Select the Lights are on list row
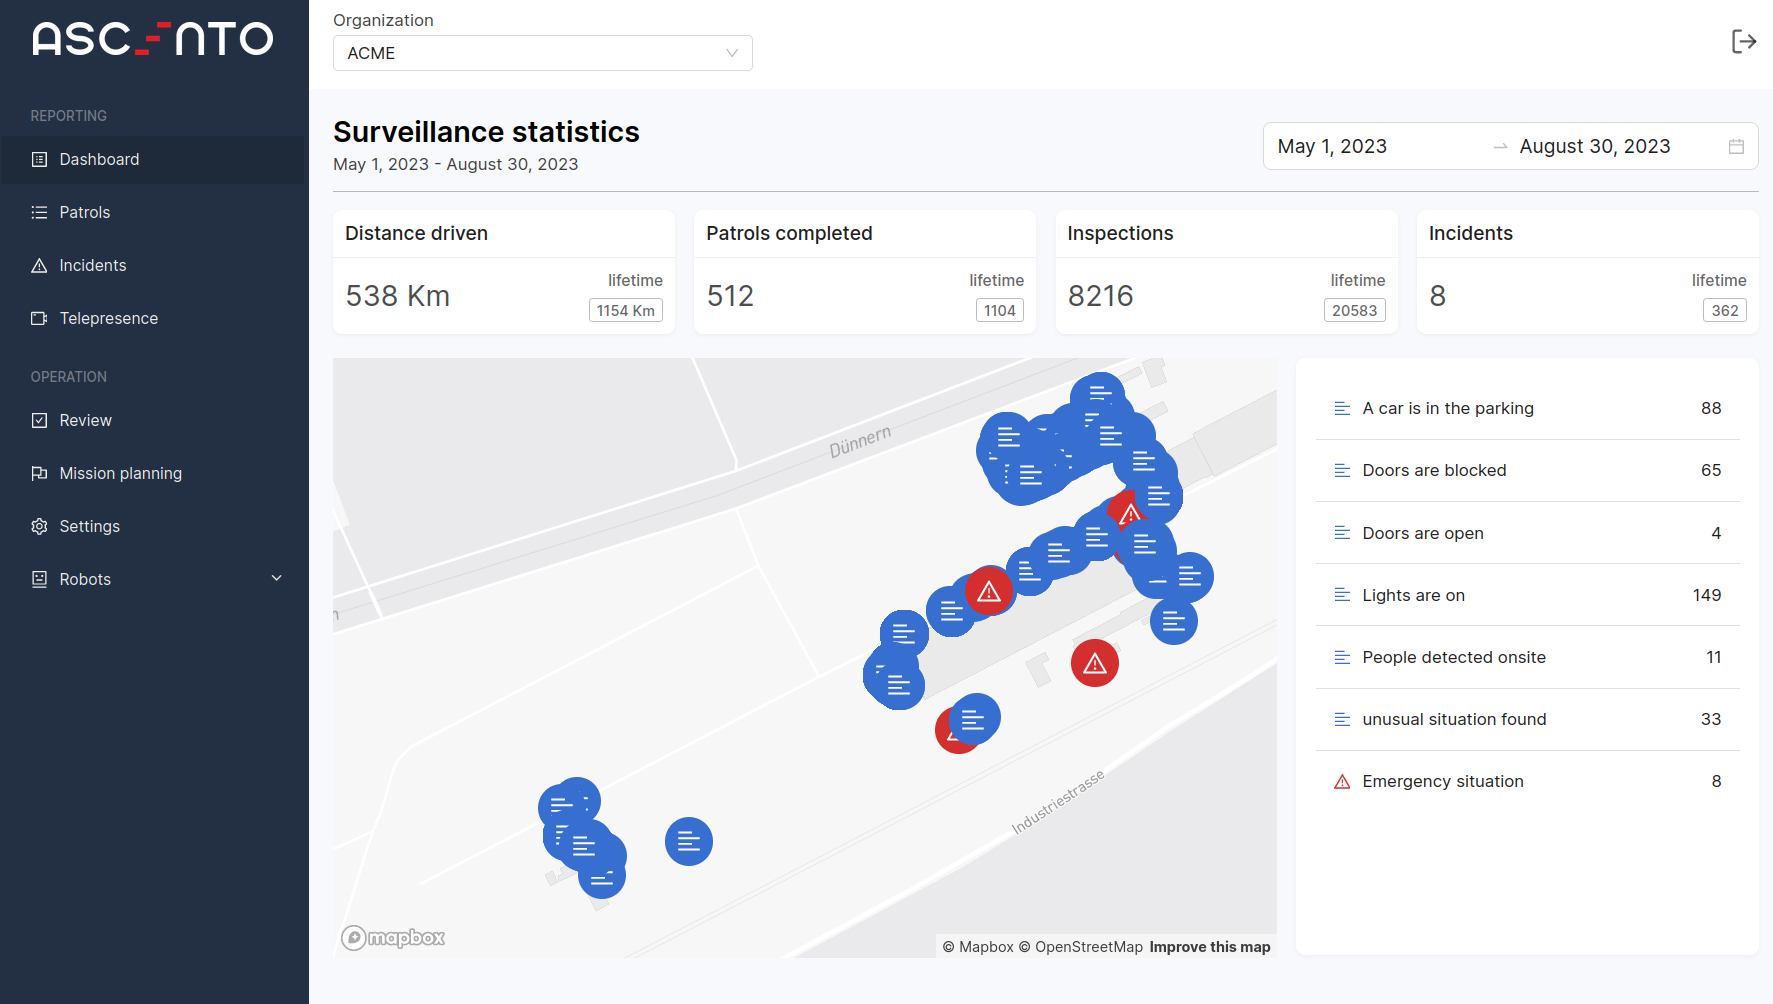The image size is (1773, 1004). (1527, 595)
